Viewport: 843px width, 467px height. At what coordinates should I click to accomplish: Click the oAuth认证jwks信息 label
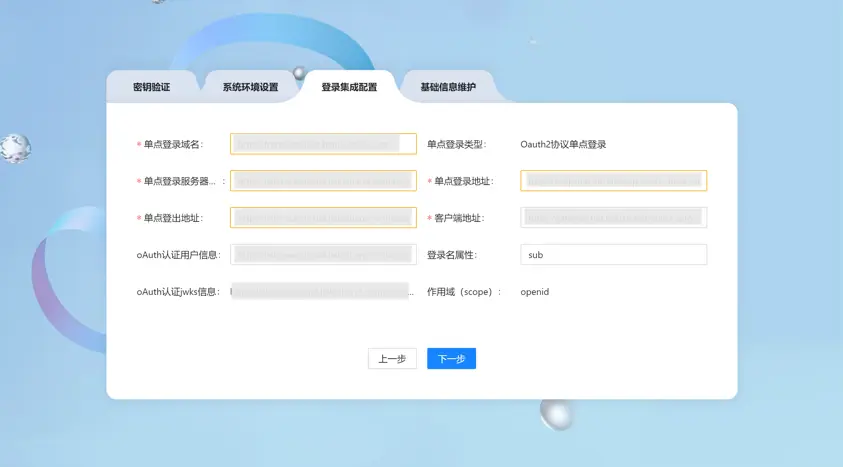pos(178,292)
